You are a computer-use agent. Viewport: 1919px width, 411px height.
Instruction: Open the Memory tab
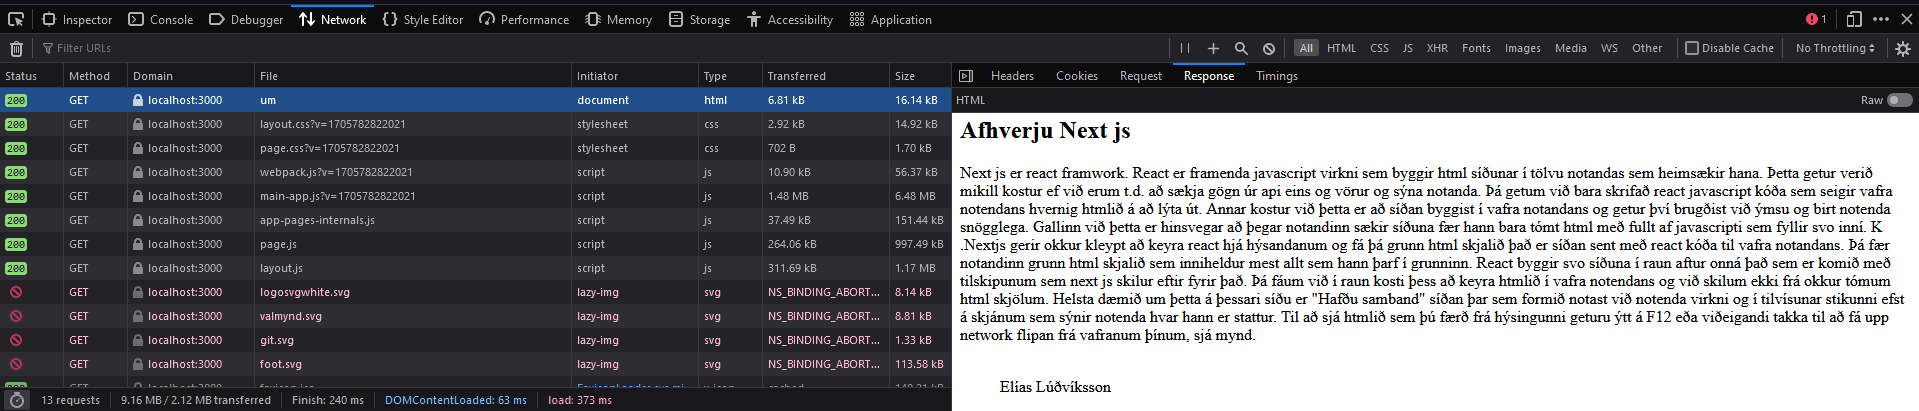pyautogui.click(x=619, y=19)
